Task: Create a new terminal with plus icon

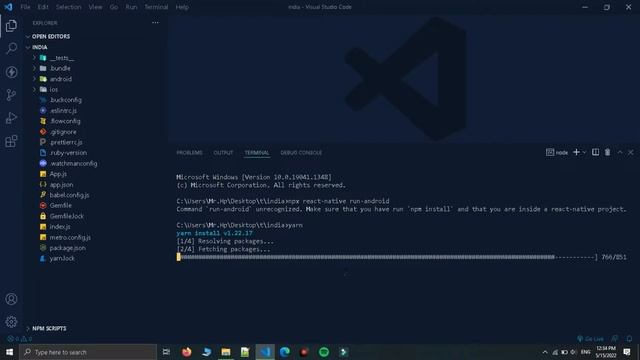Action: [x=576, y=152]
